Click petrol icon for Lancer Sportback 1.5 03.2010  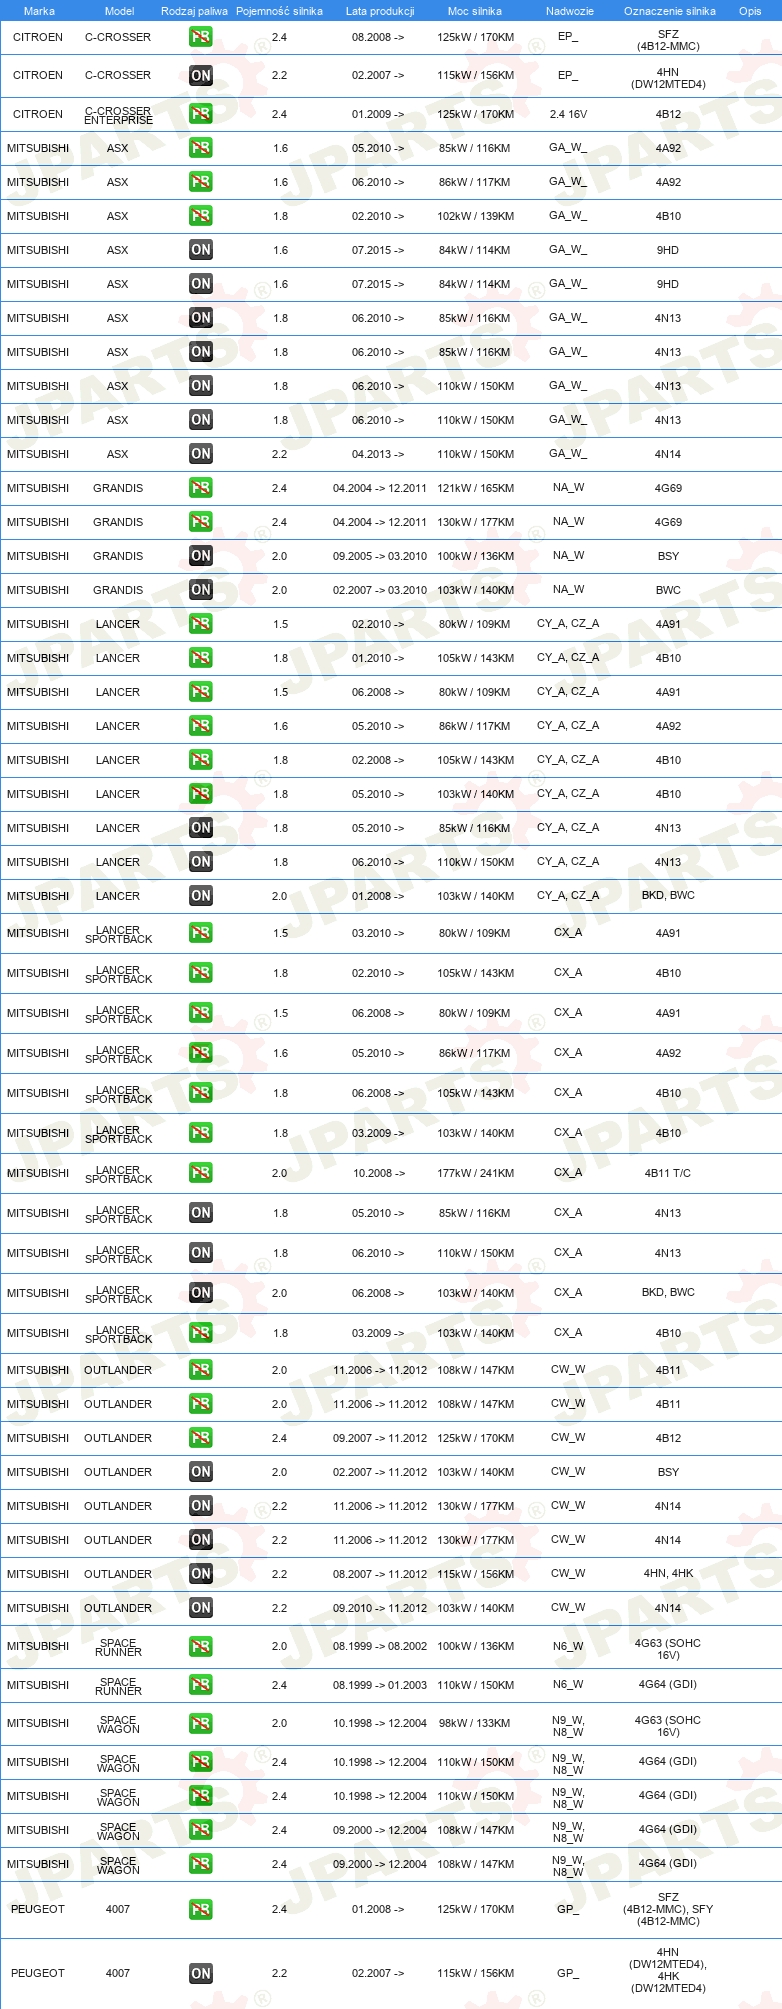pyautogui.click(x=201, y=933)
